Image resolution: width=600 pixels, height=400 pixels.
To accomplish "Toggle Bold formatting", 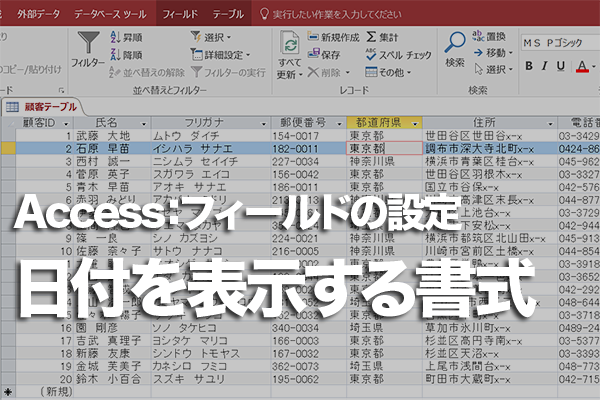I will pos(529,66).
